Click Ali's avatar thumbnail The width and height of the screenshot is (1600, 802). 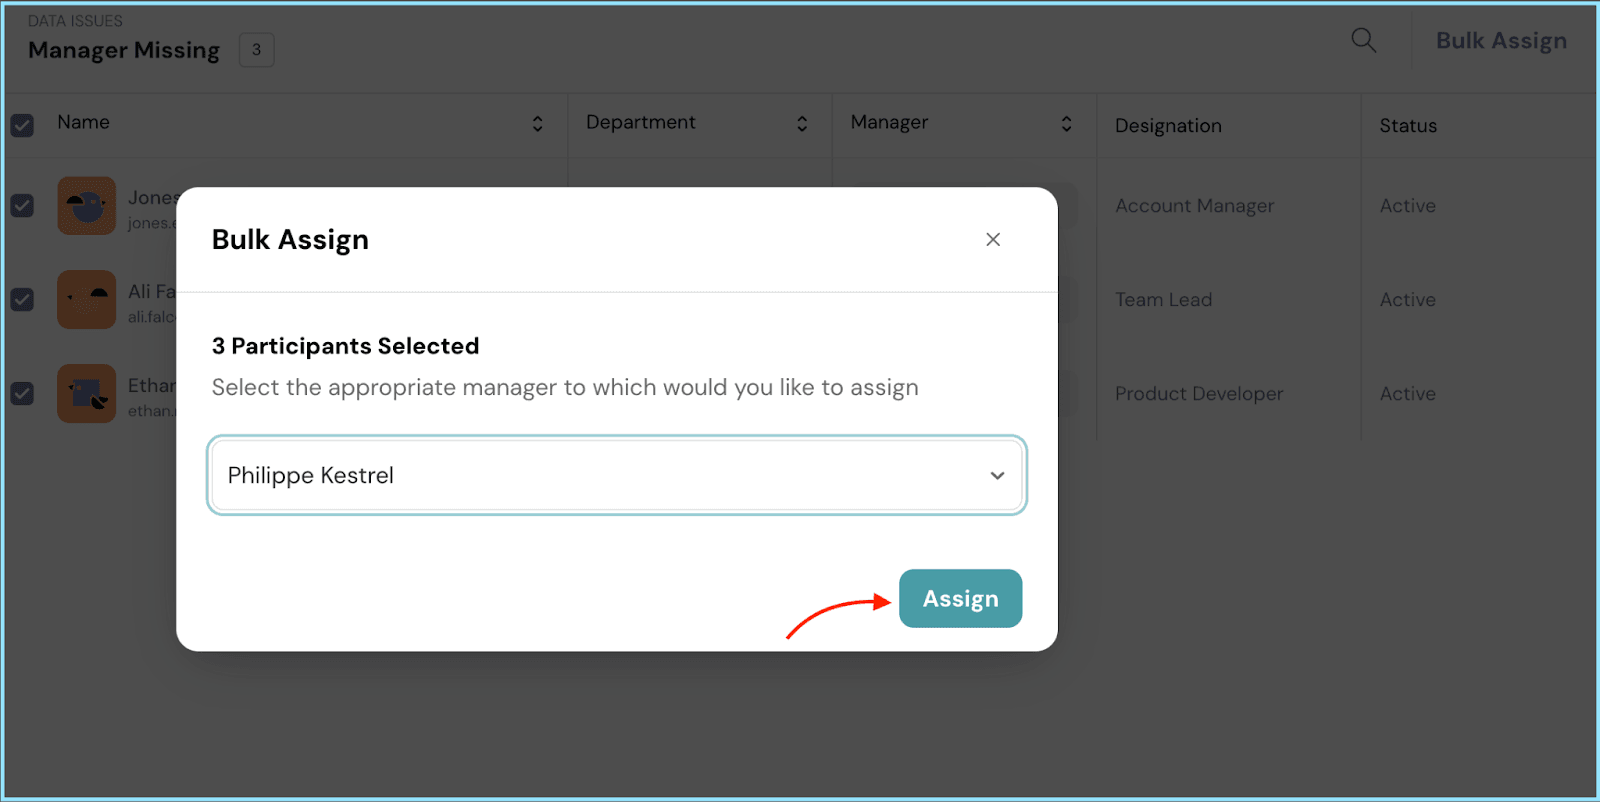(87, 300)
